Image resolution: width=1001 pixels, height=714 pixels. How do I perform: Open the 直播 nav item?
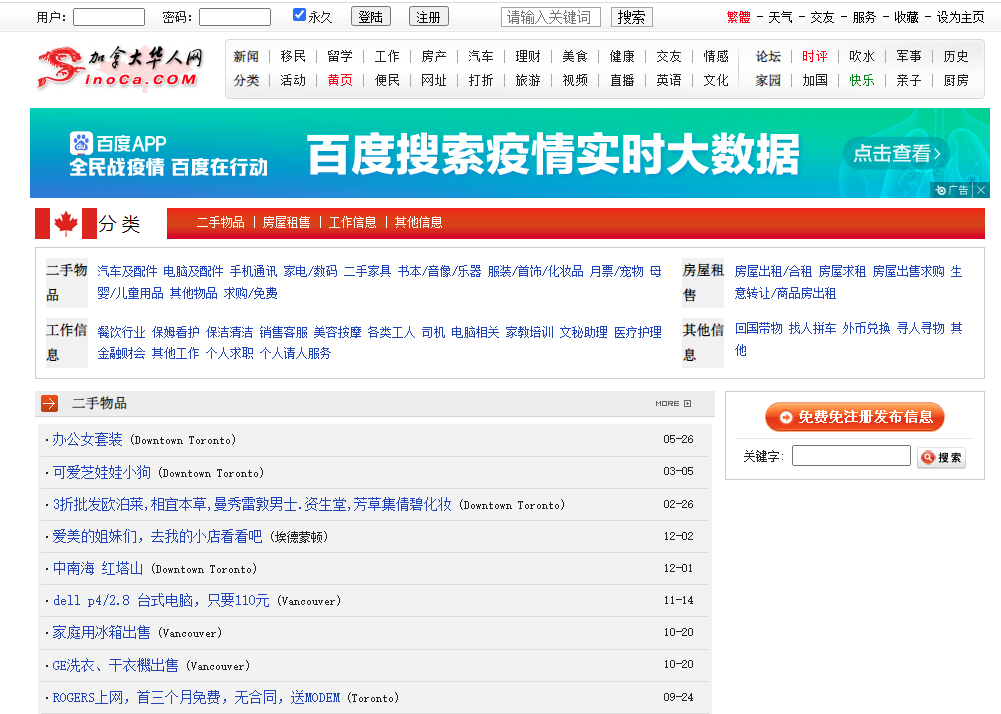pyautogui.click(x=622, y=80)
